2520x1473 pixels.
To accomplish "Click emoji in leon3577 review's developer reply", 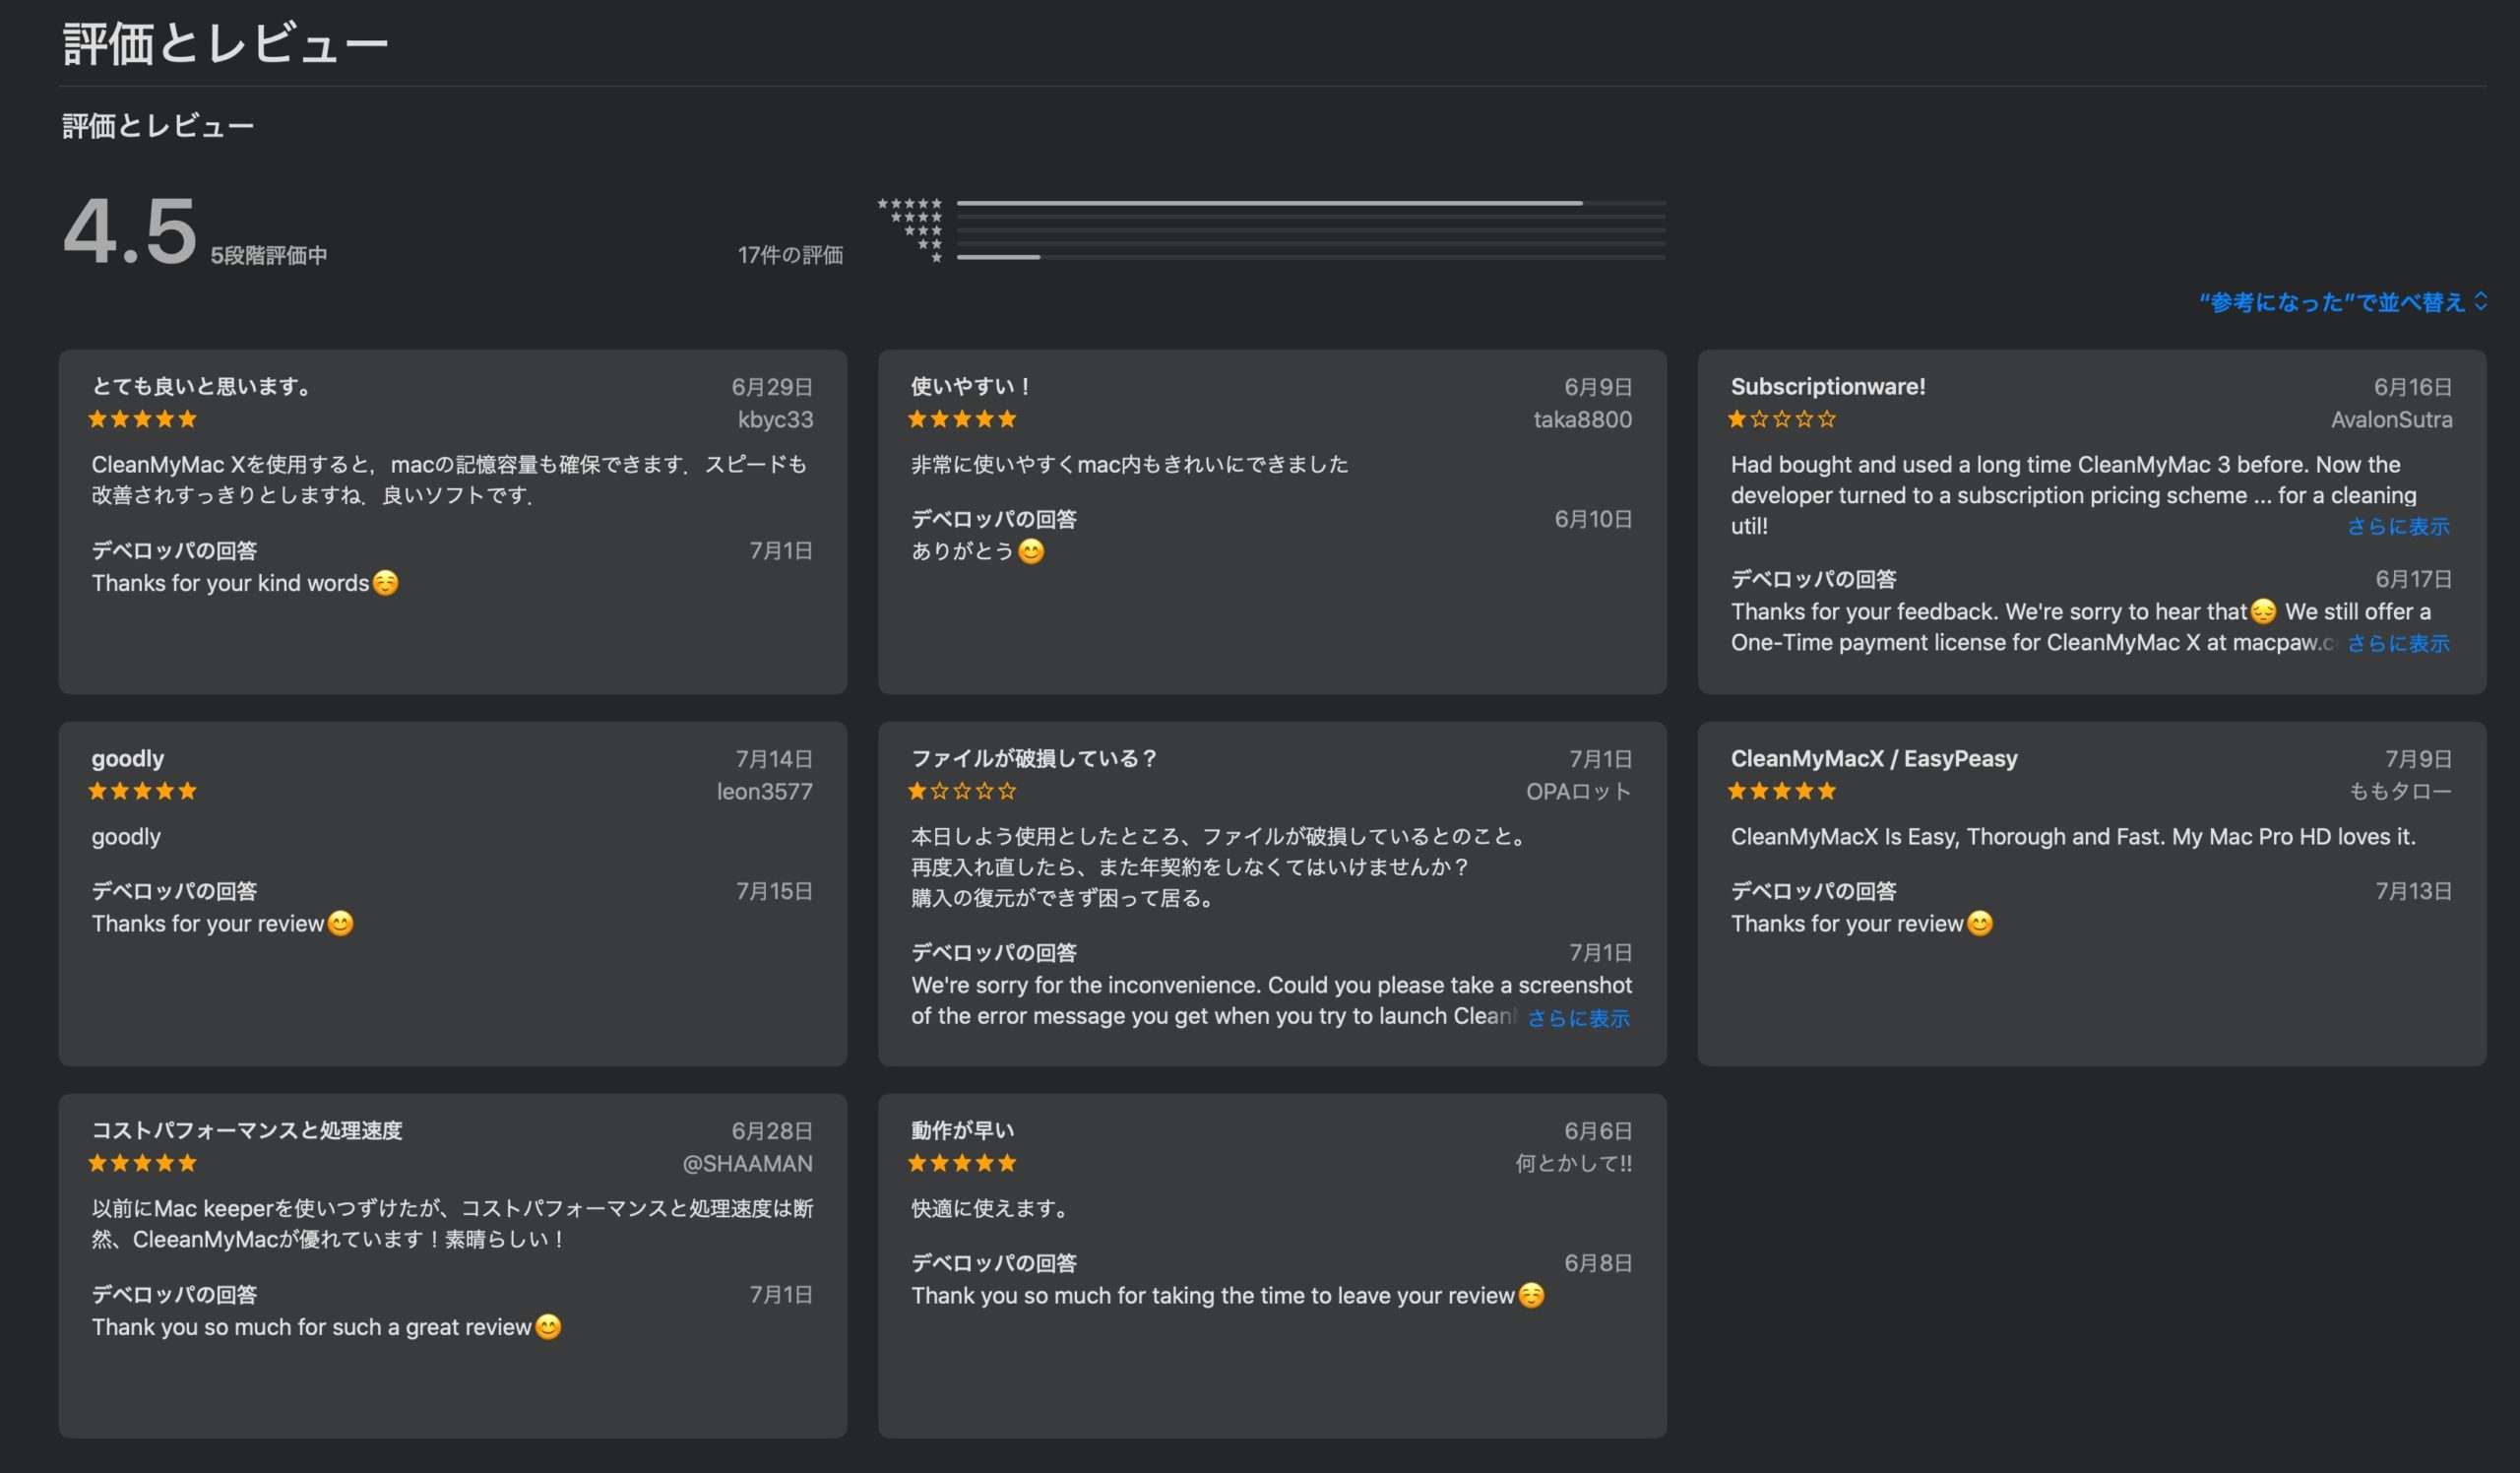I will pyautogui.click(x=341, y=923).
